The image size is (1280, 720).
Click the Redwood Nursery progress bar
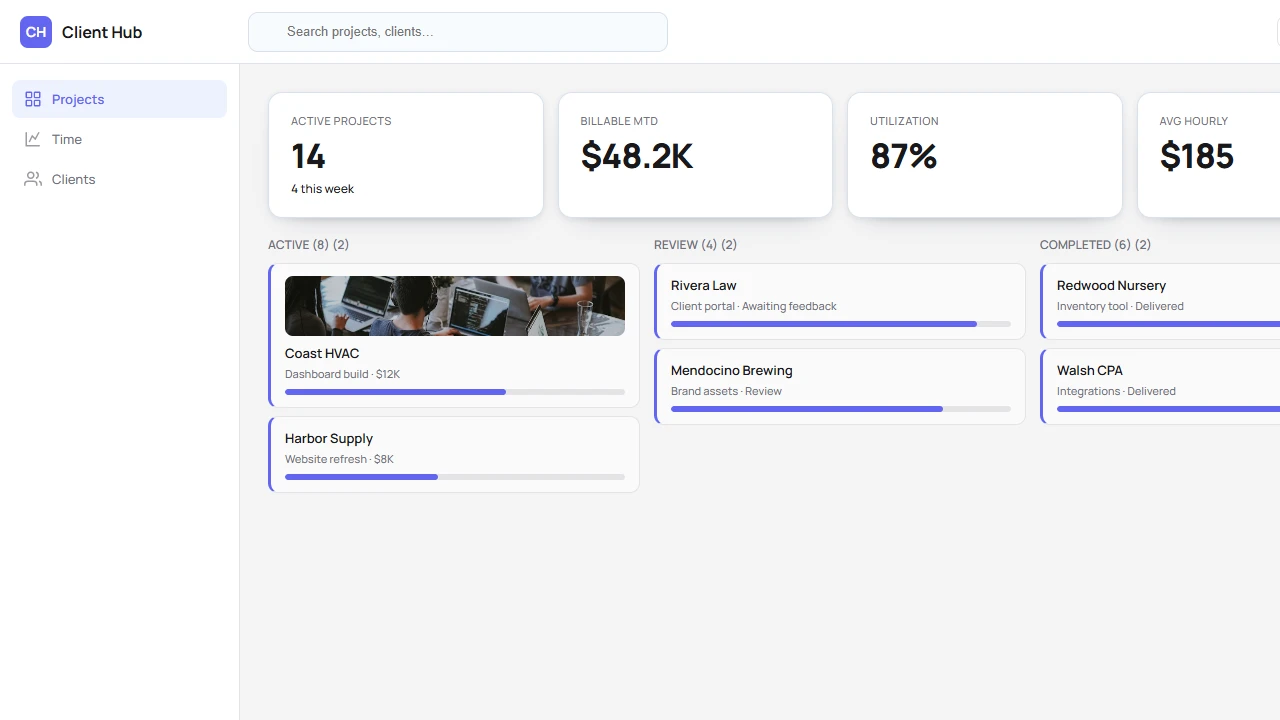(1168, 324)
